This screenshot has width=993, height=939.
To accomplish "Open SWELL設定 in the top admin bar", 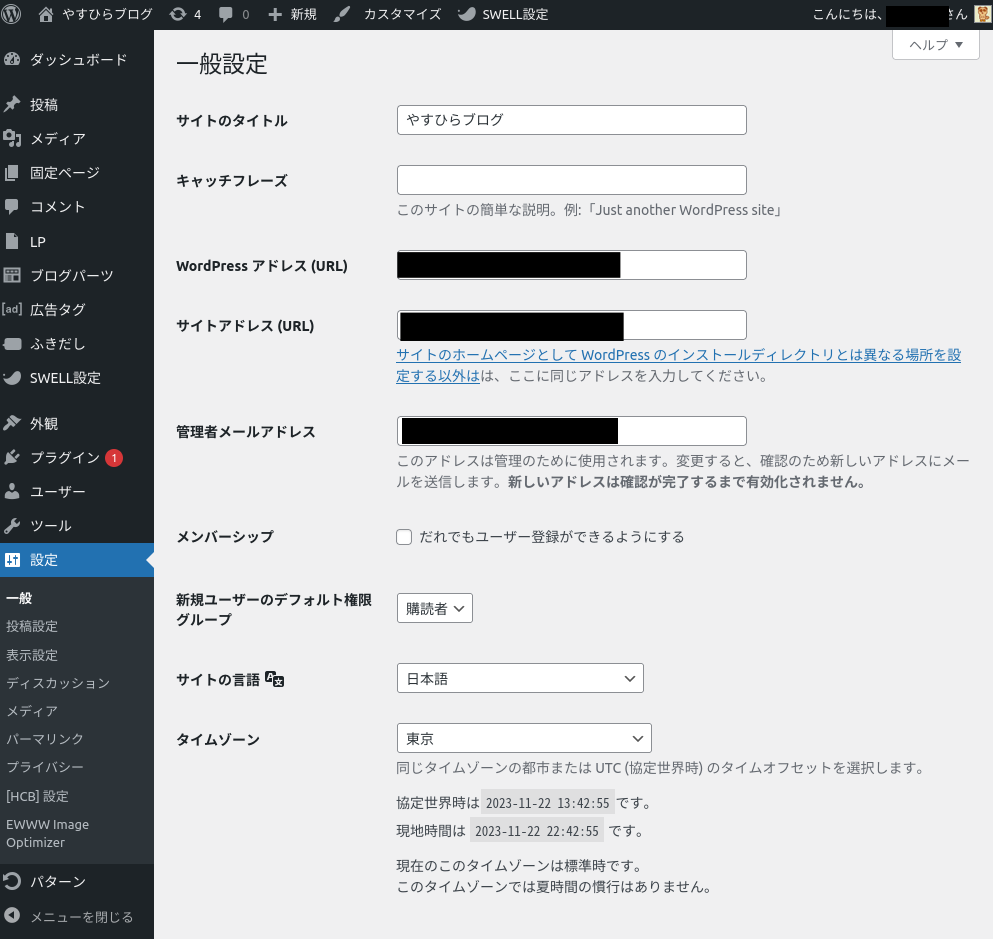I will tap(502, 15).
